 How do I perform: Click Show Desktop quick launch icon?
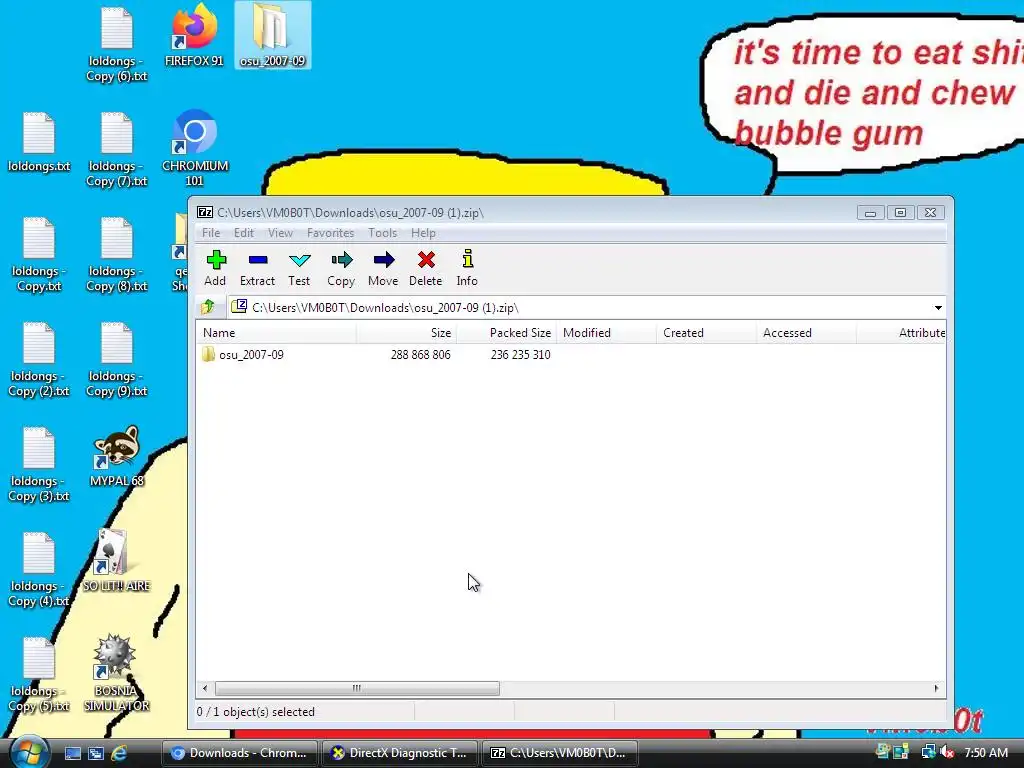pos(72,753)
